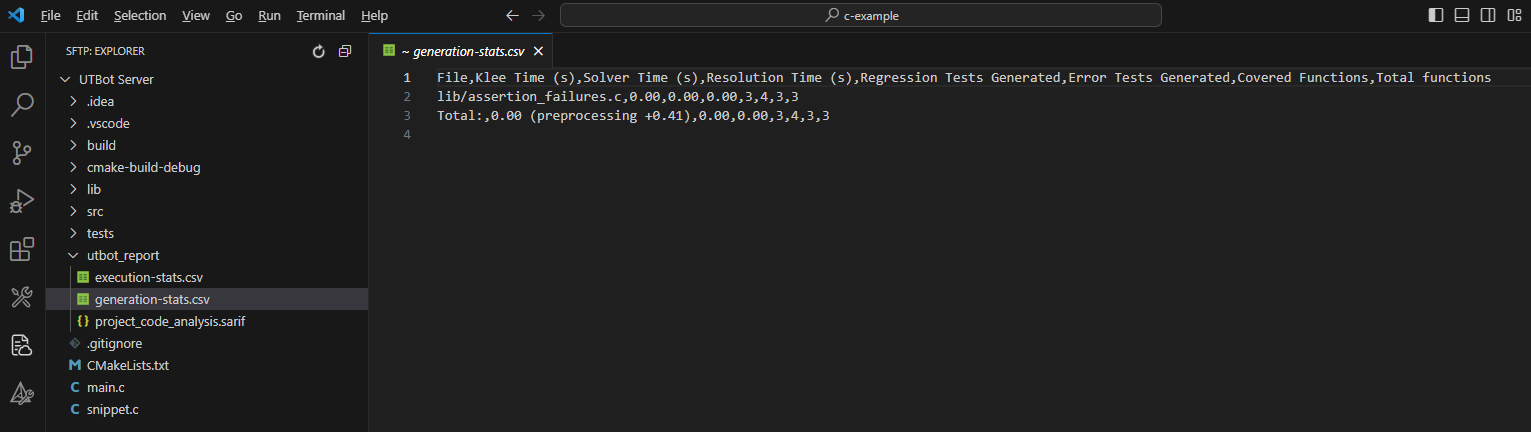1531x432 pixels.
Task: Open the Run and Debug view
Action: coord(22,201)
